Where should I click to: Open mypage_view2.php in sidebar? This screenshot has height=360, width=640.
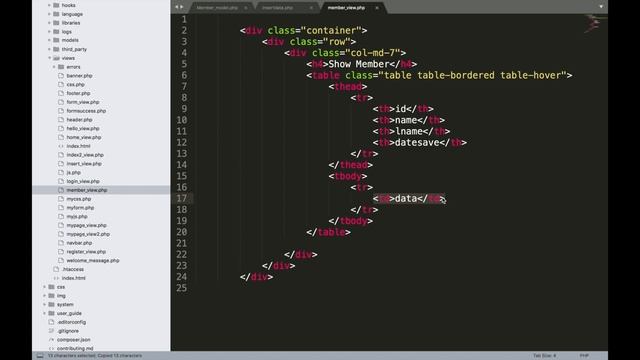[88, 234]
